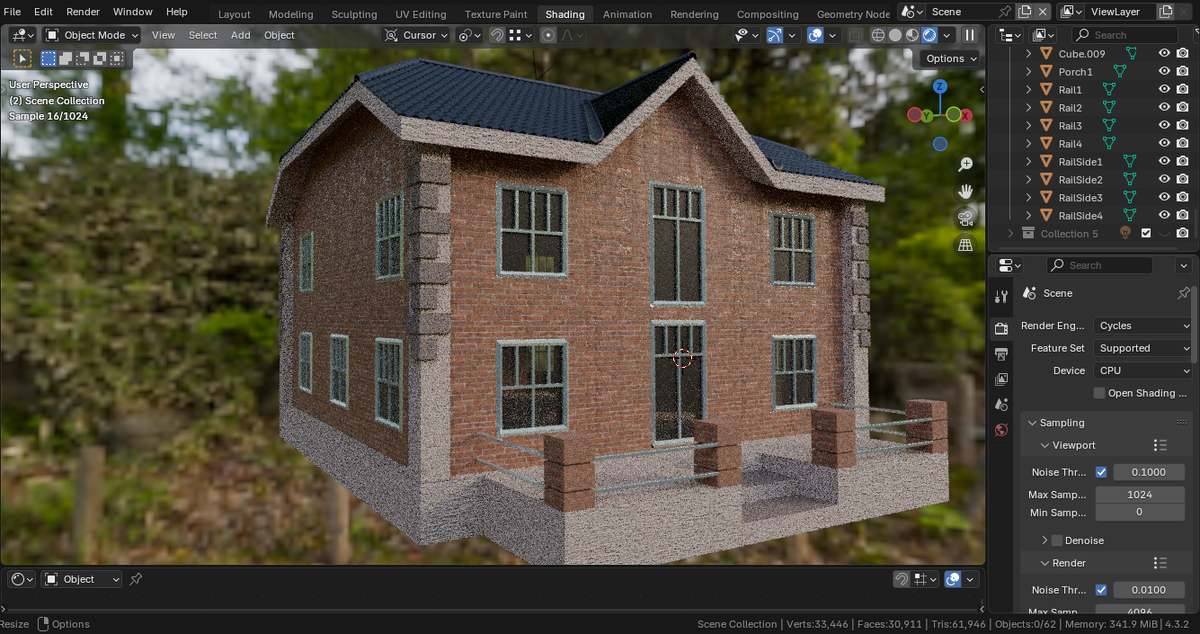This screenshot has height=634, width=1200.
Task: Select solid viewport shading mode
Action: point(895,35)
